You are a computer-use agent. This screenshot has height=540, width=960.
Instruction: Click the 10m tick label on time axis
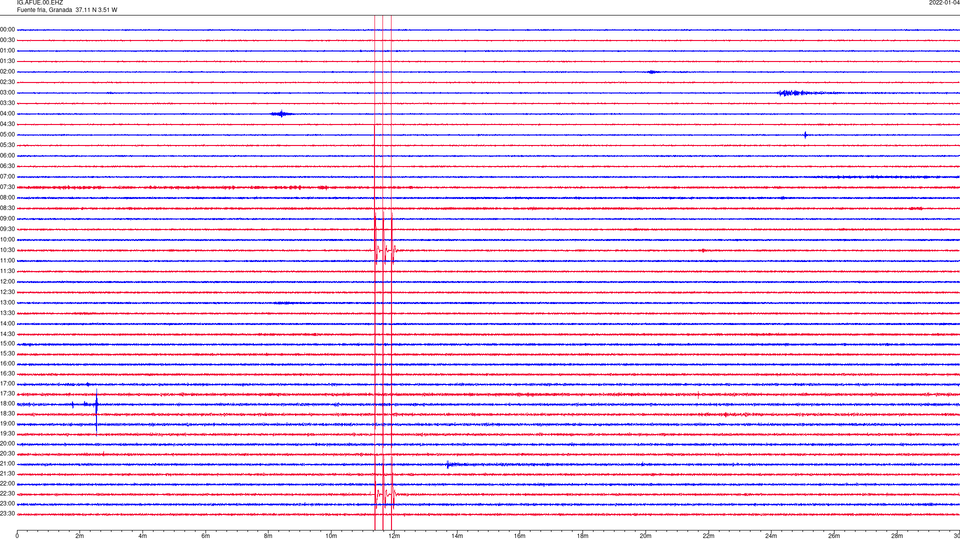click(331, 536)
